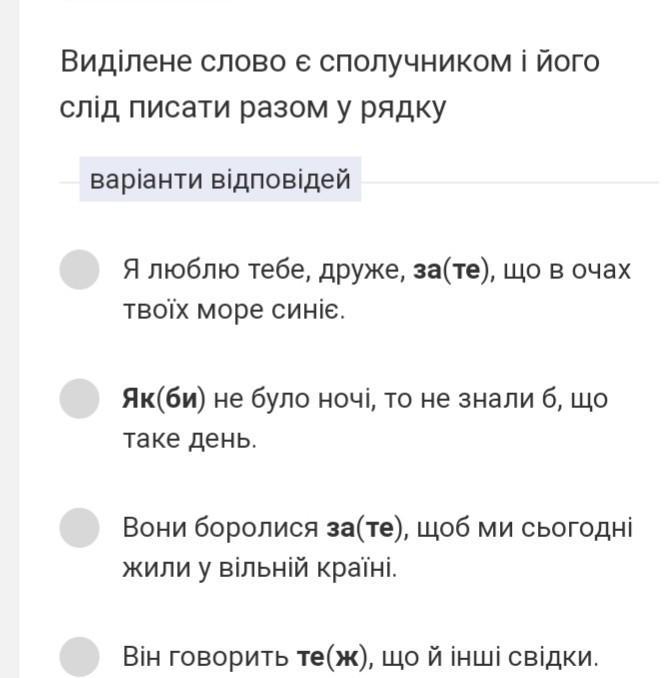667x678 pixels.
Task: Click bold "за(те)" after "Вони боролися"
Action: coord(364,528)
